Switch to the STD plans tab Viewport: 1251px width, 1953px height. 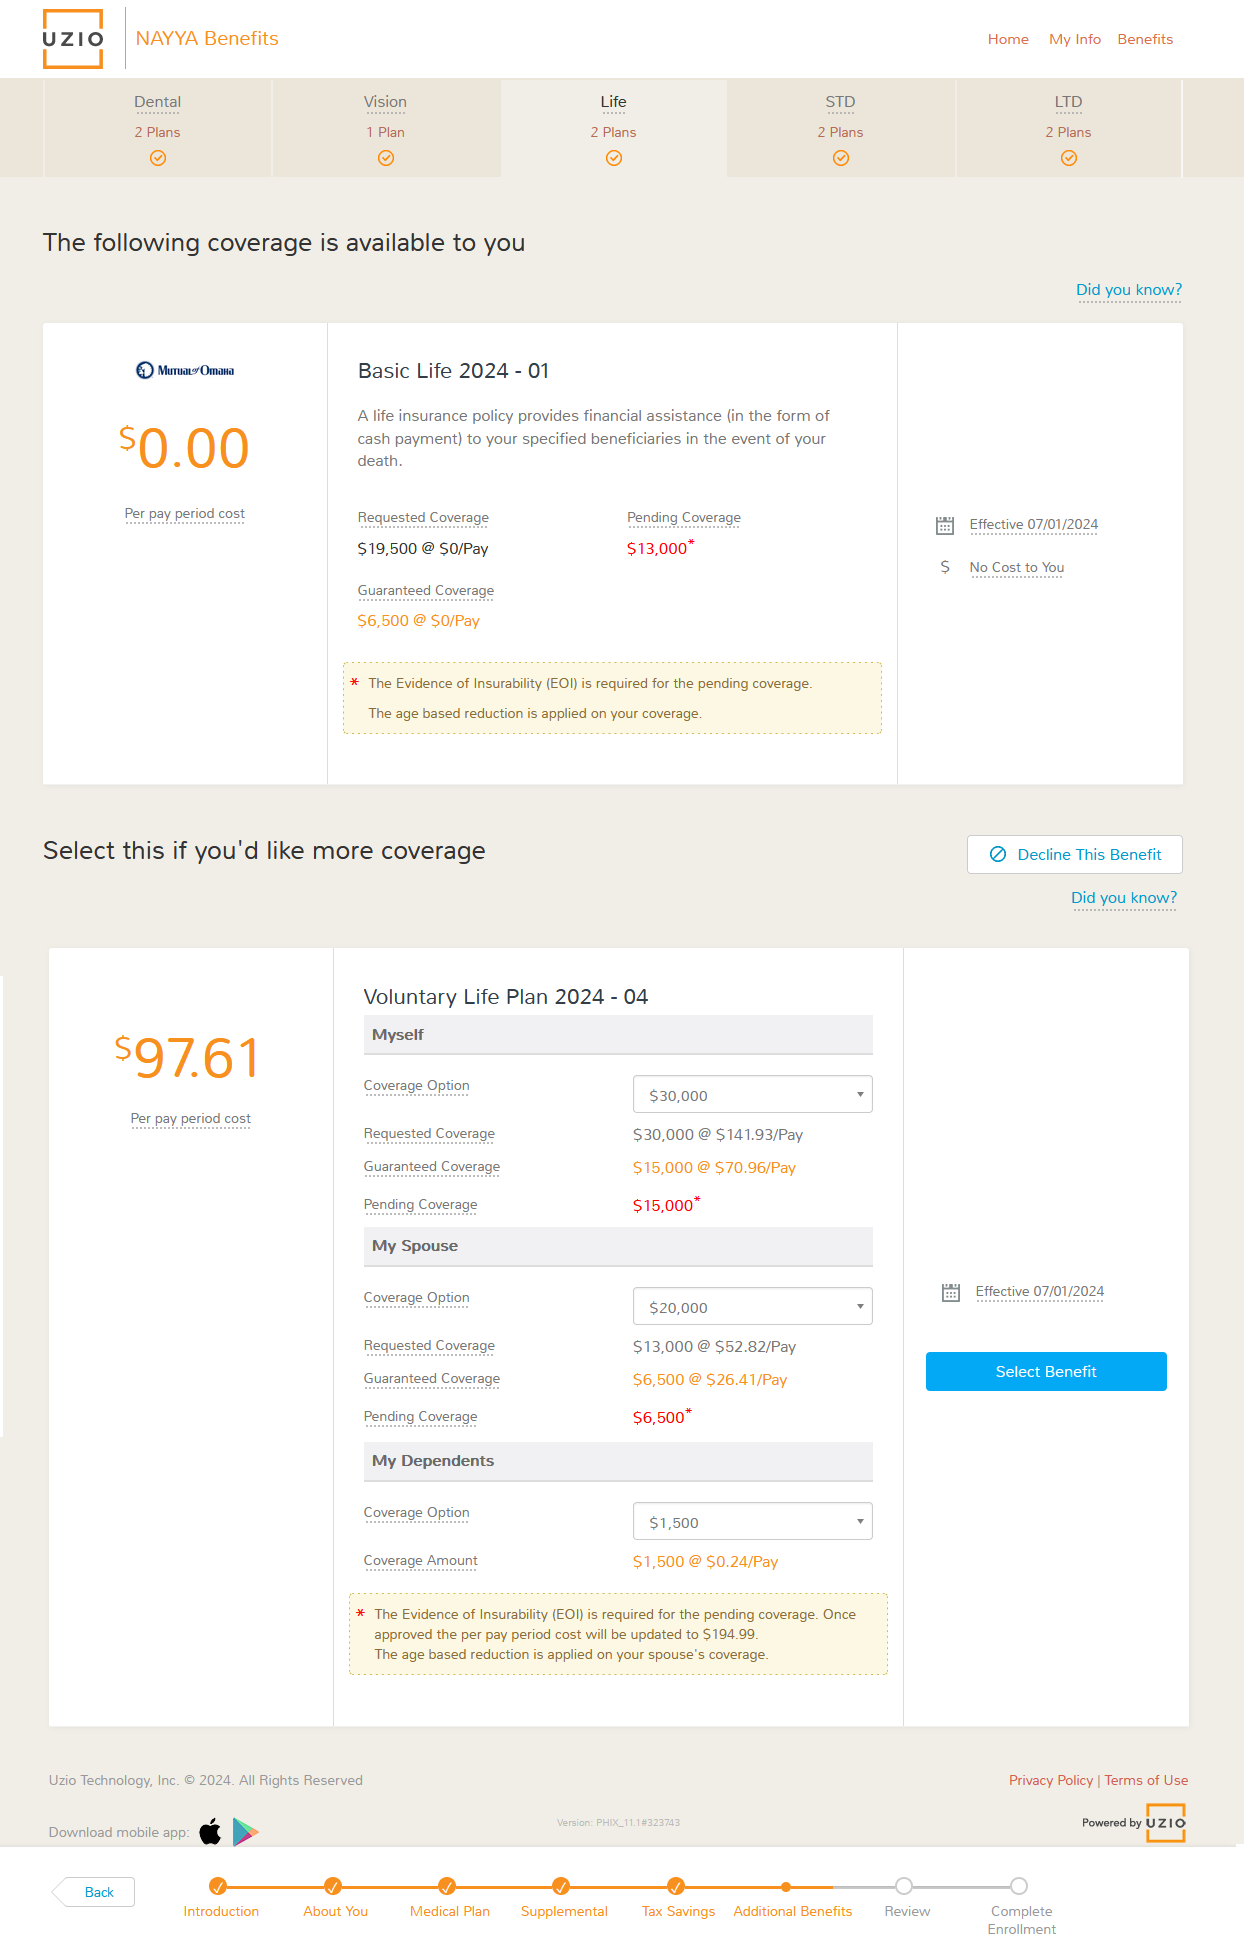coord(841,129)
